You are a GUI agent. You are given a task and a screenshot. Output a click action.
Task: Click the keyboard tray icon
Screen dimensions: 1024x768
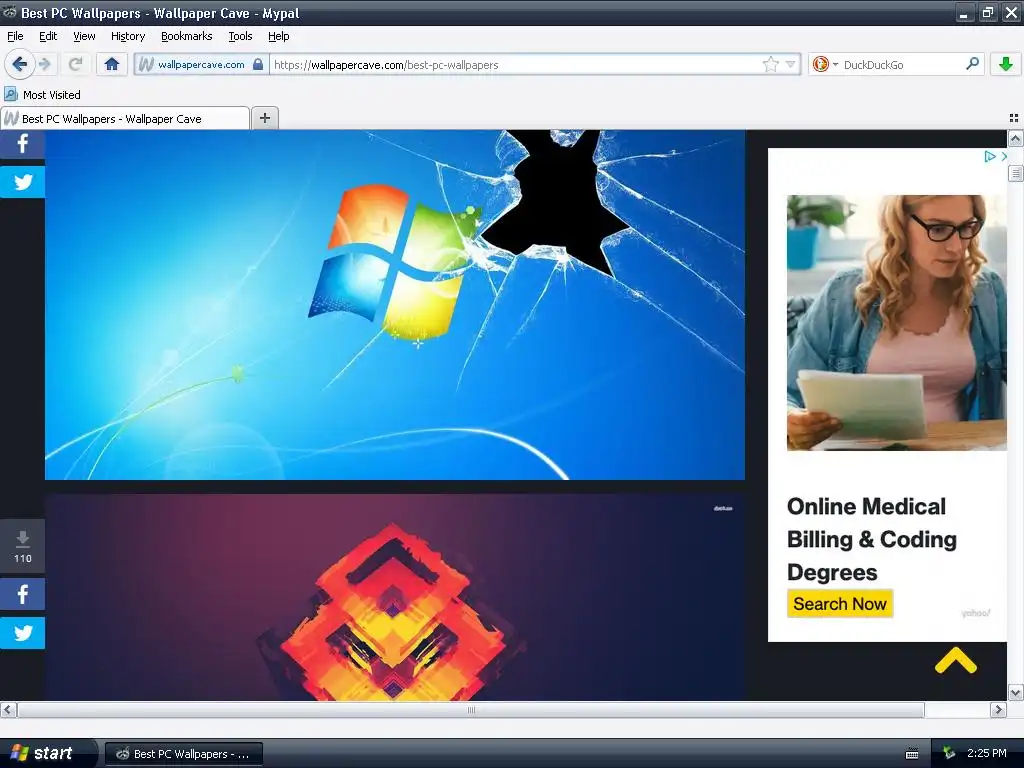point(912,754)
